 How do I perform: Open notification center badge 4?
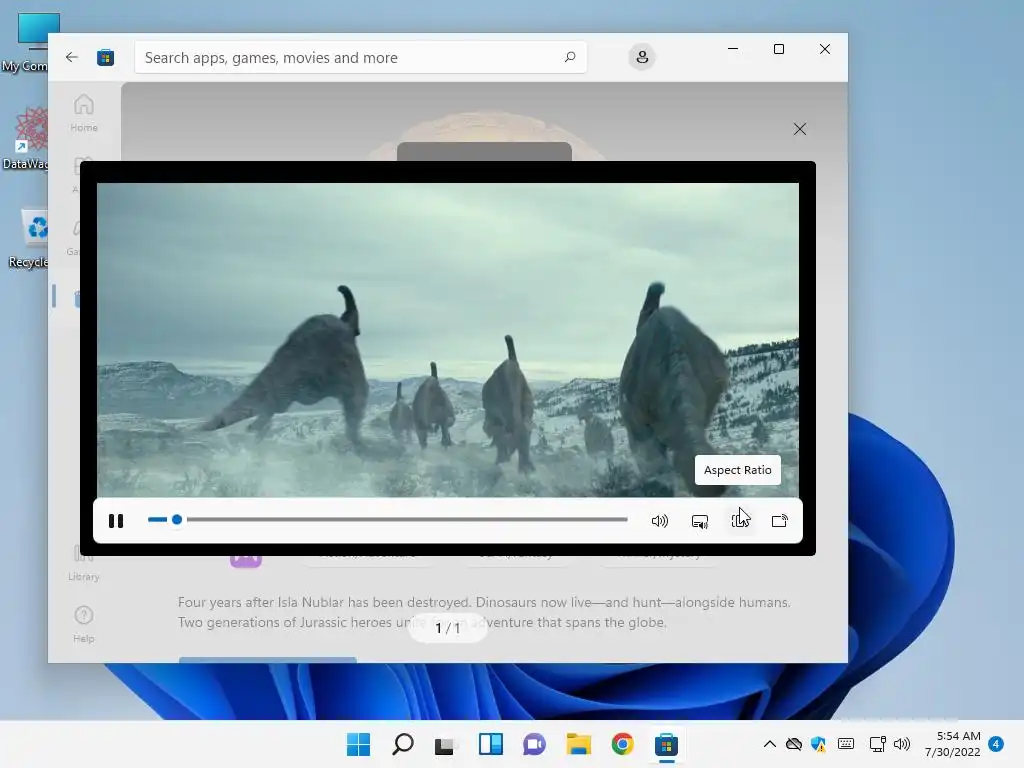[996, 744]
